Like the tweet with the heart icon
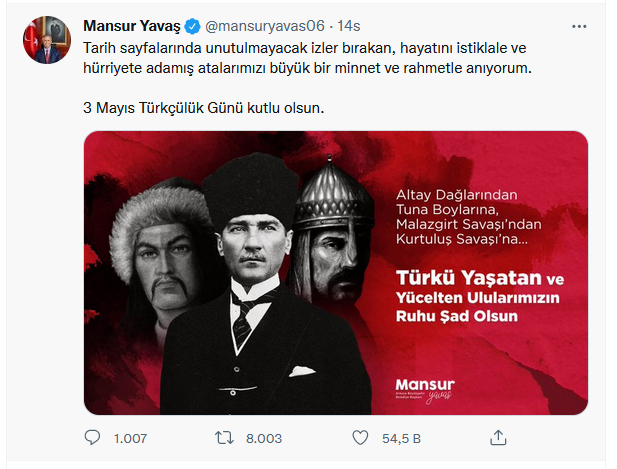This screenshot has width=617, height=469. [361, 438]
